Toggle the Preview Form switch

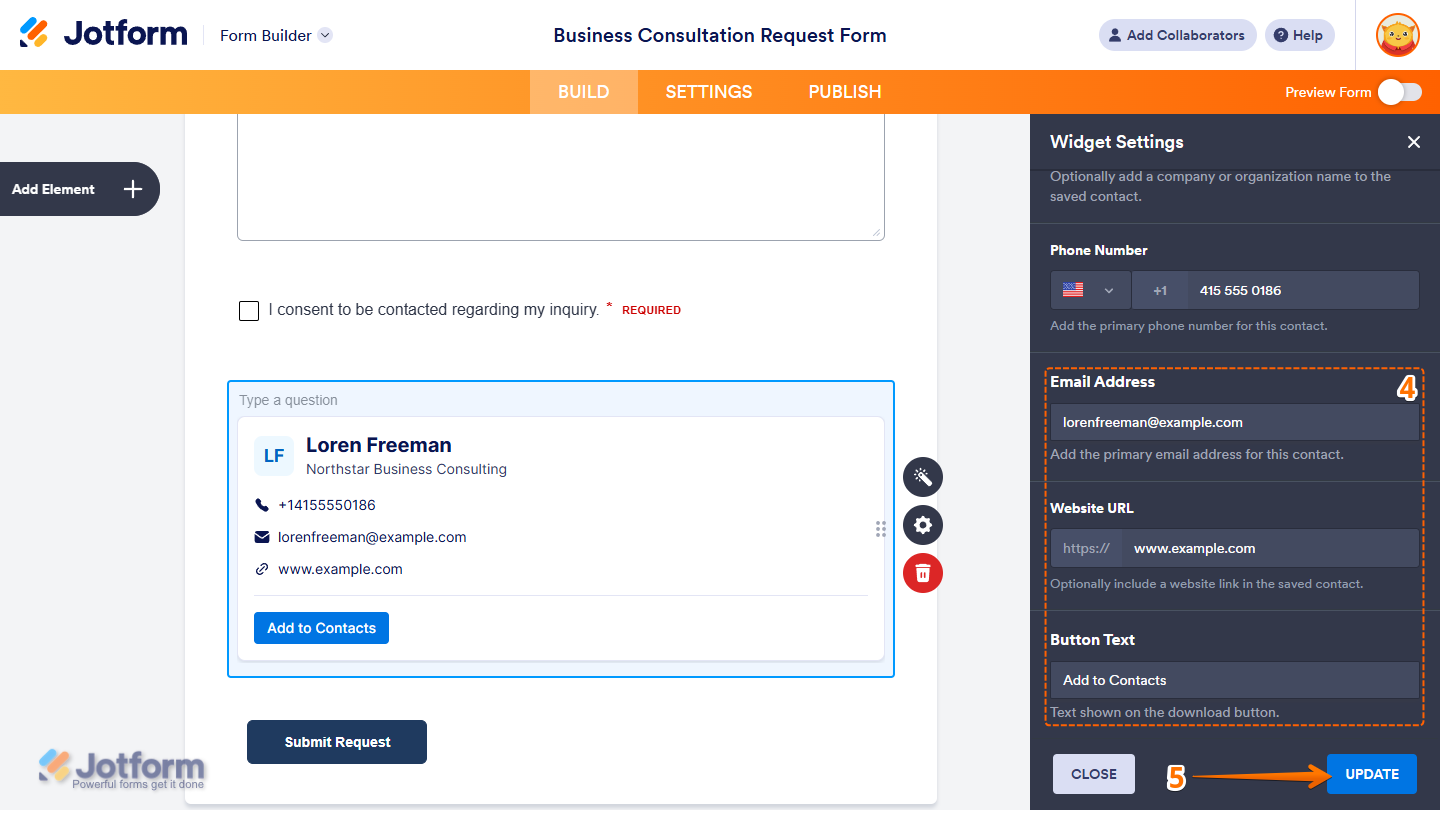[1400, 92]
